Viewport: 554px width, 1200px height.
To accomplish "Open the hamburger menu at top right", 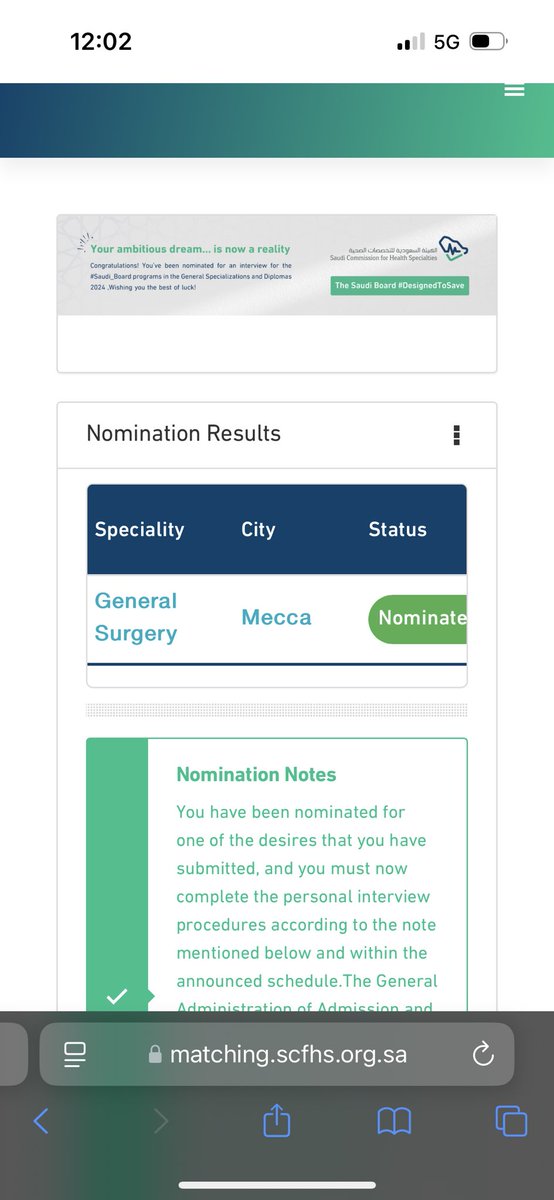I will [x=514, y=90].
